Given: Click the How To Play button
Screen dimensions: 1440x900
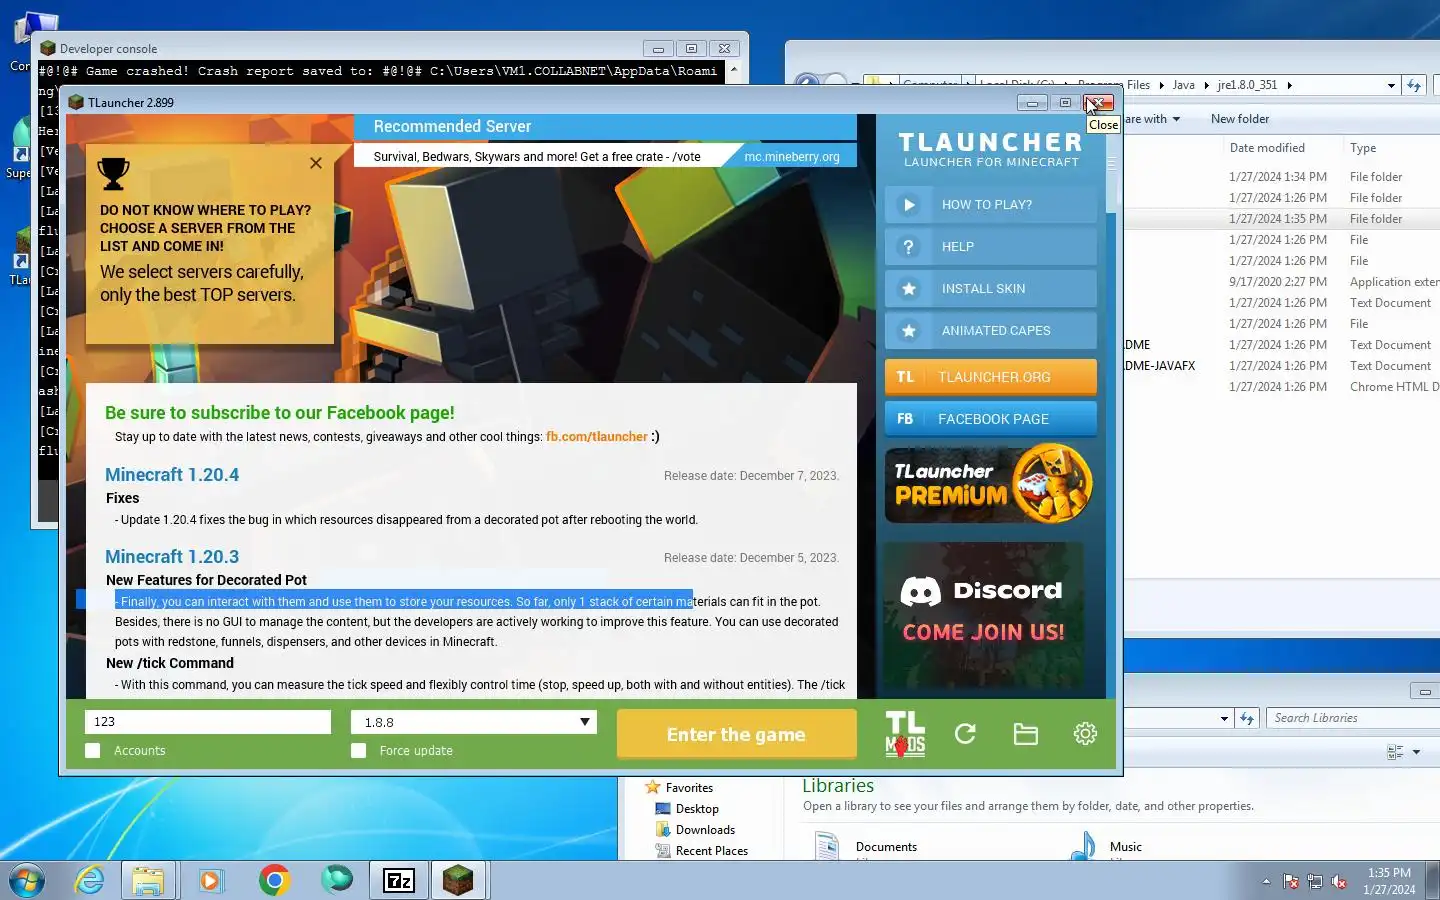Looking at the screenshot, I should coord(990,205).
